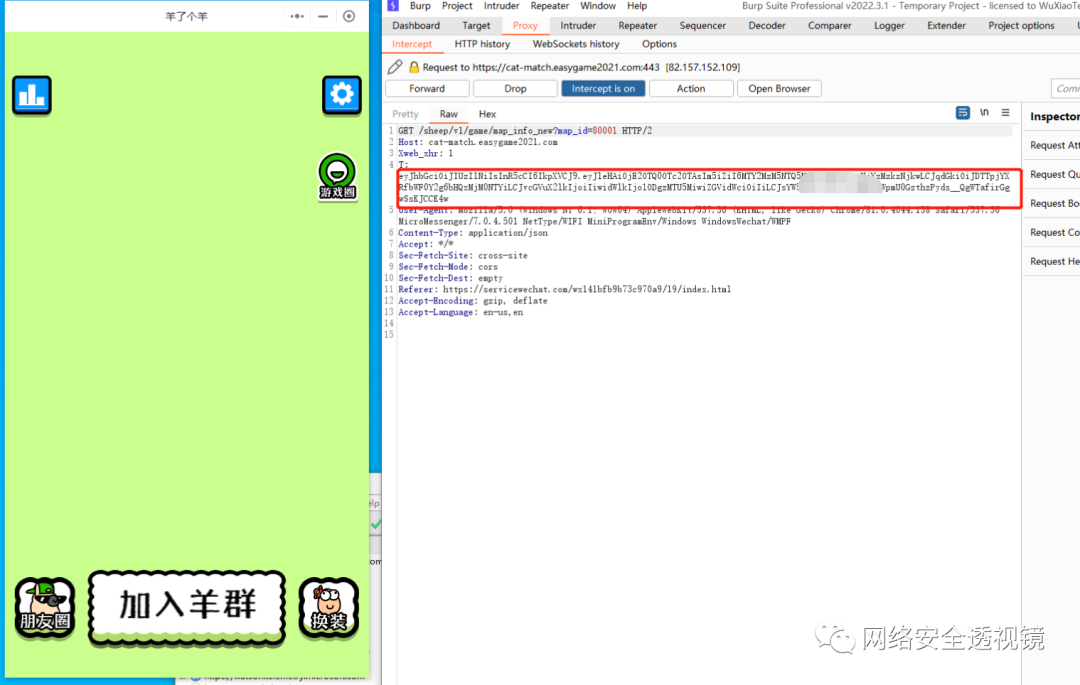Open the WebSockets history sub-tab
The image size is (1080, 685).
click(576, 44)
